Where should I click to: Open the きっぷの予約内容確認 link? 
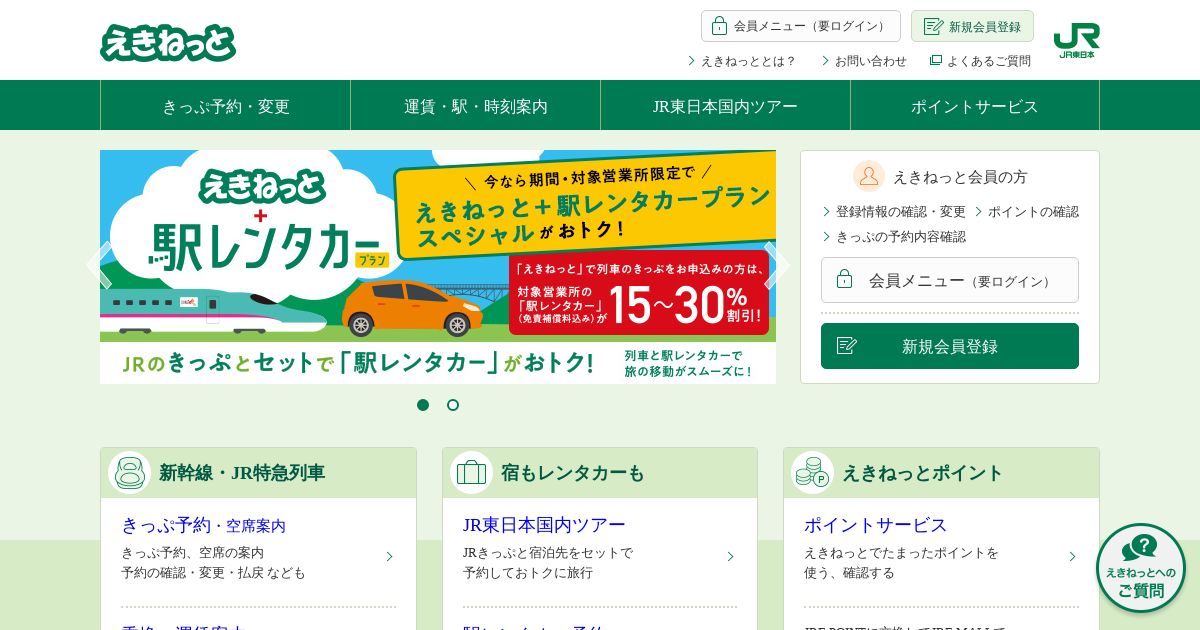[901, 237]
